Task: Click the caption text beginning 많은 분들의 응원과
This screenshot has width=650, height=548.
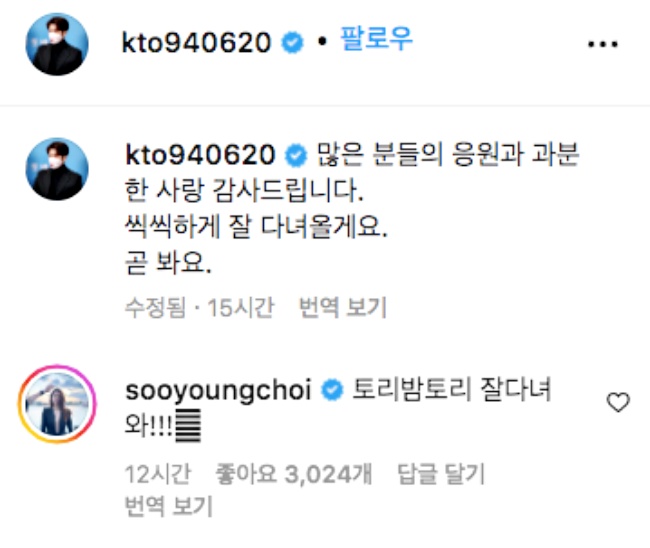Action: pos(352,209)
